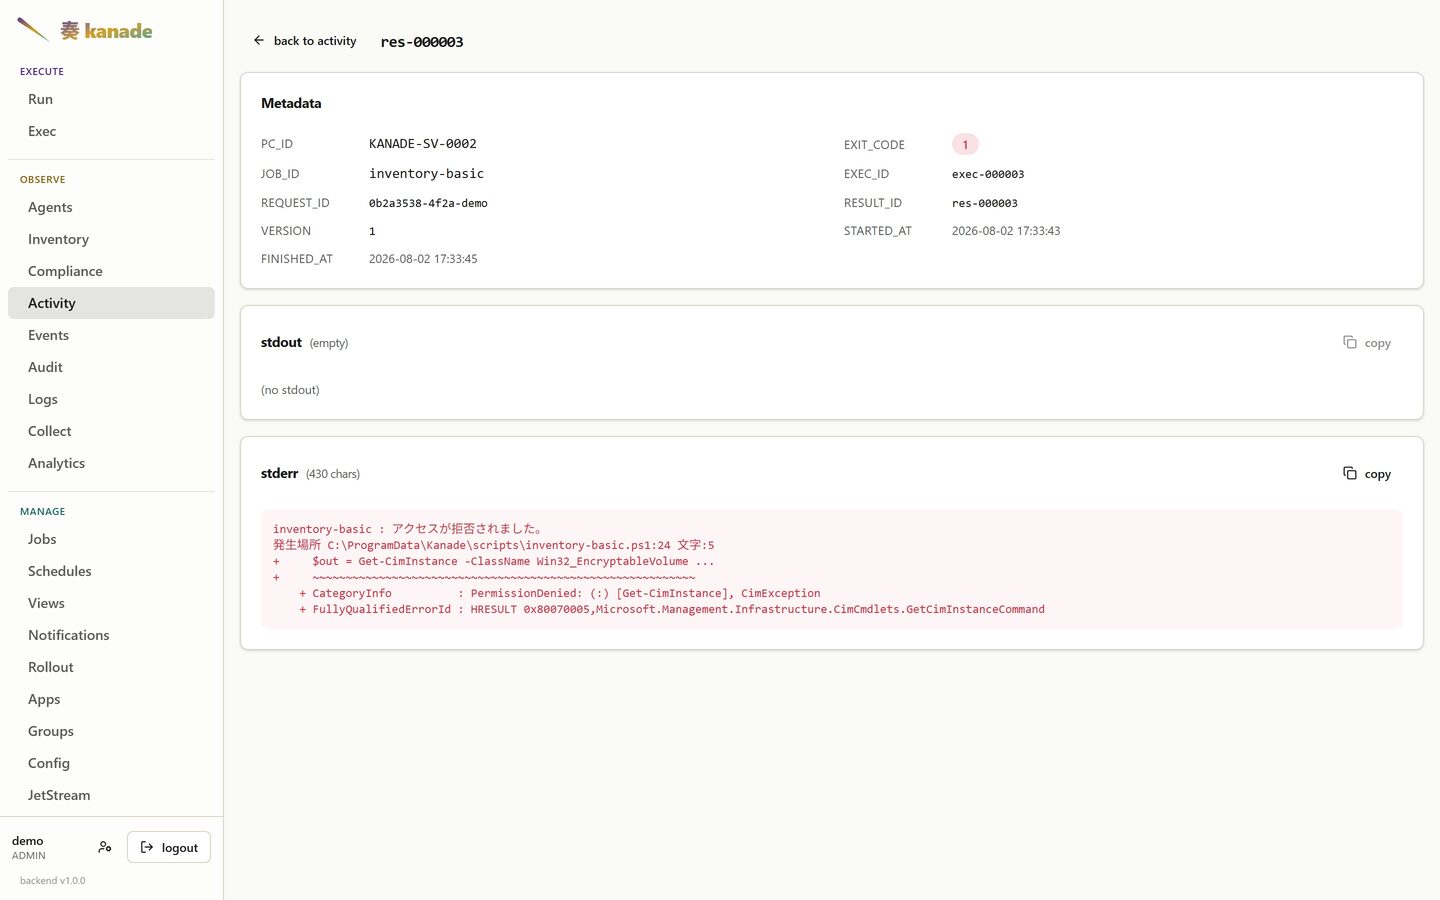
Task: Open the Run page
Action: click(x=111, y=99)
